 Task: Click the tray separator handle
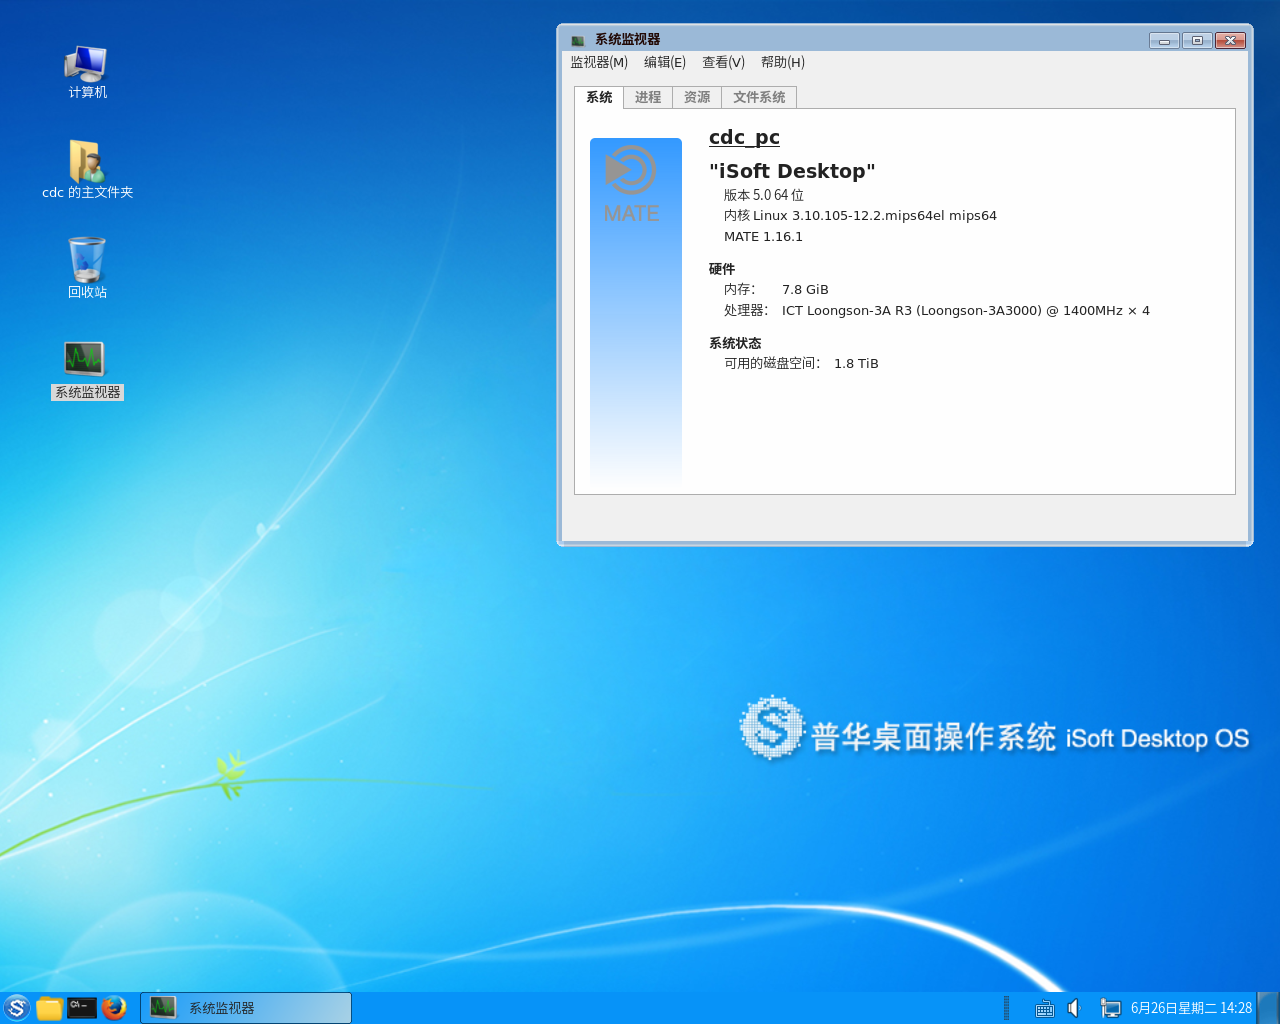1006,1008
